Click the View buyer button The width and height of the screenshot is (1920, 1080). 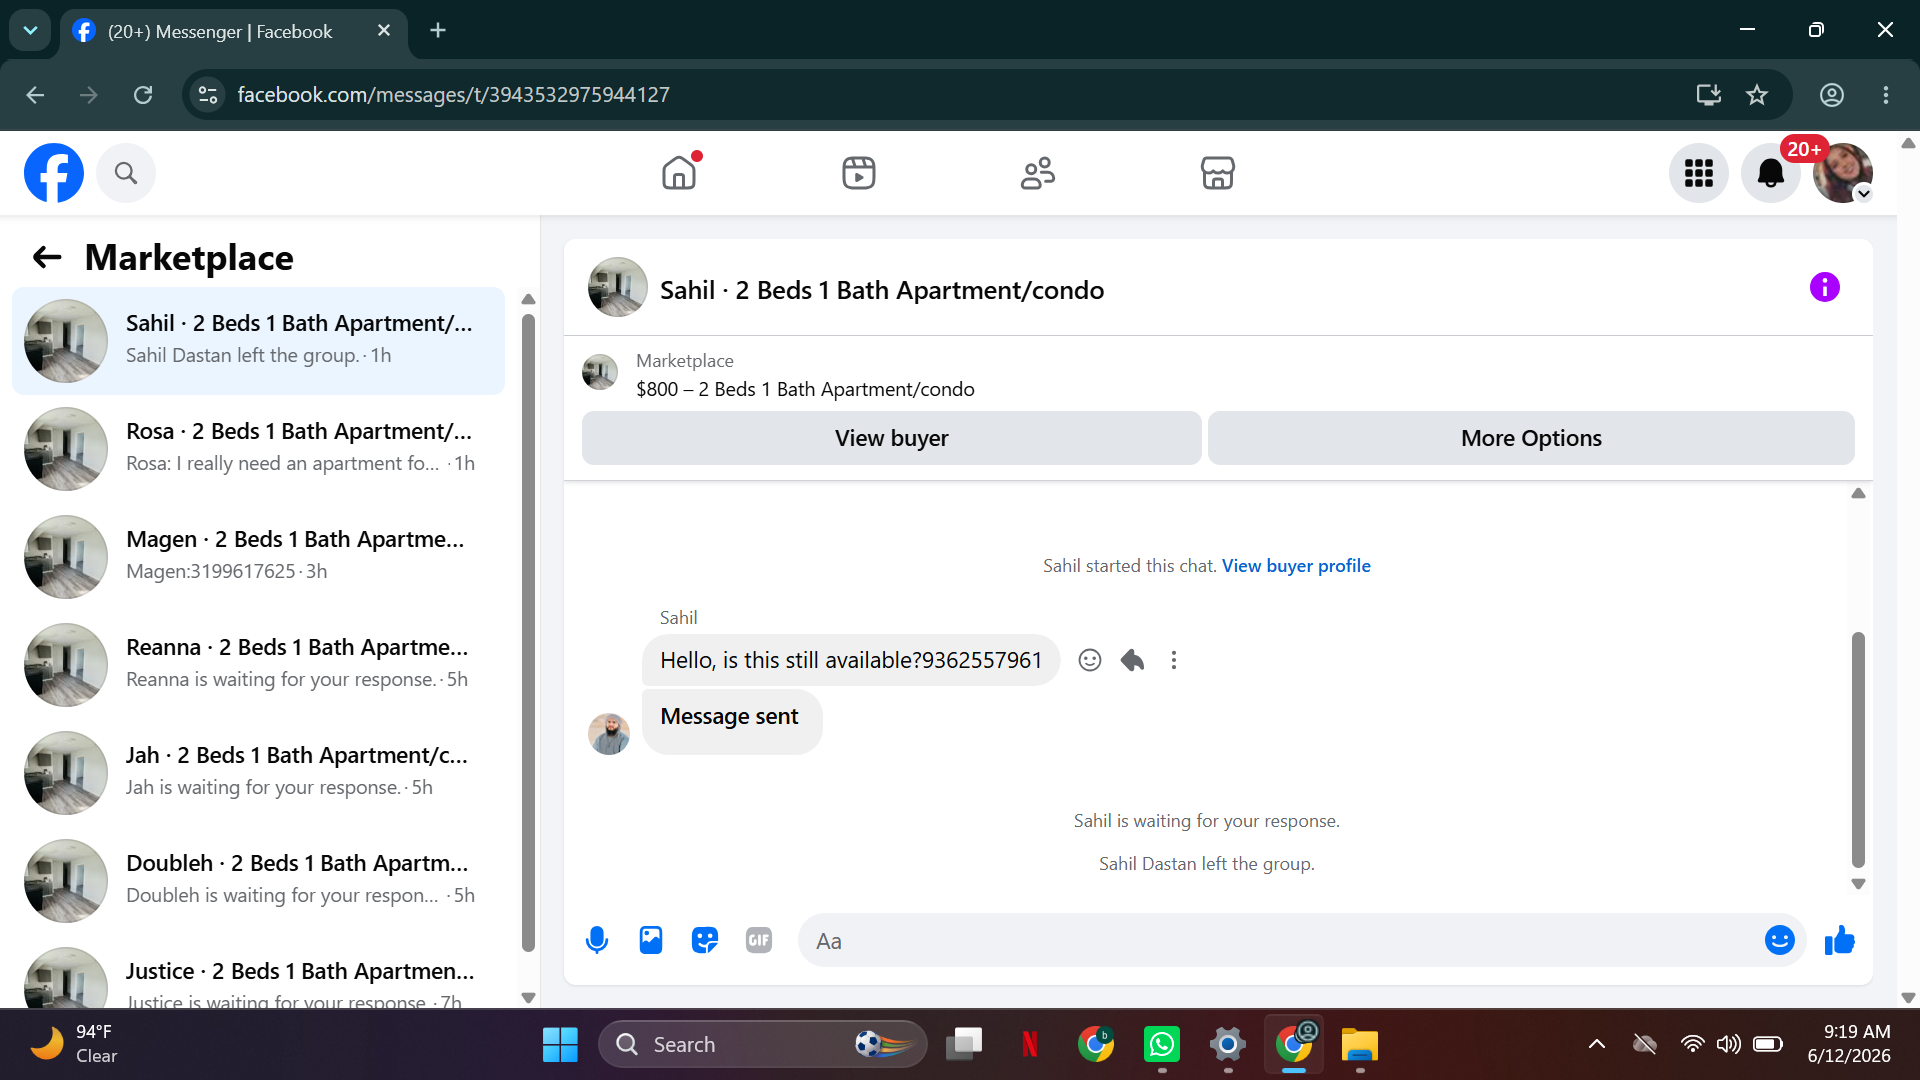(892, 438)
